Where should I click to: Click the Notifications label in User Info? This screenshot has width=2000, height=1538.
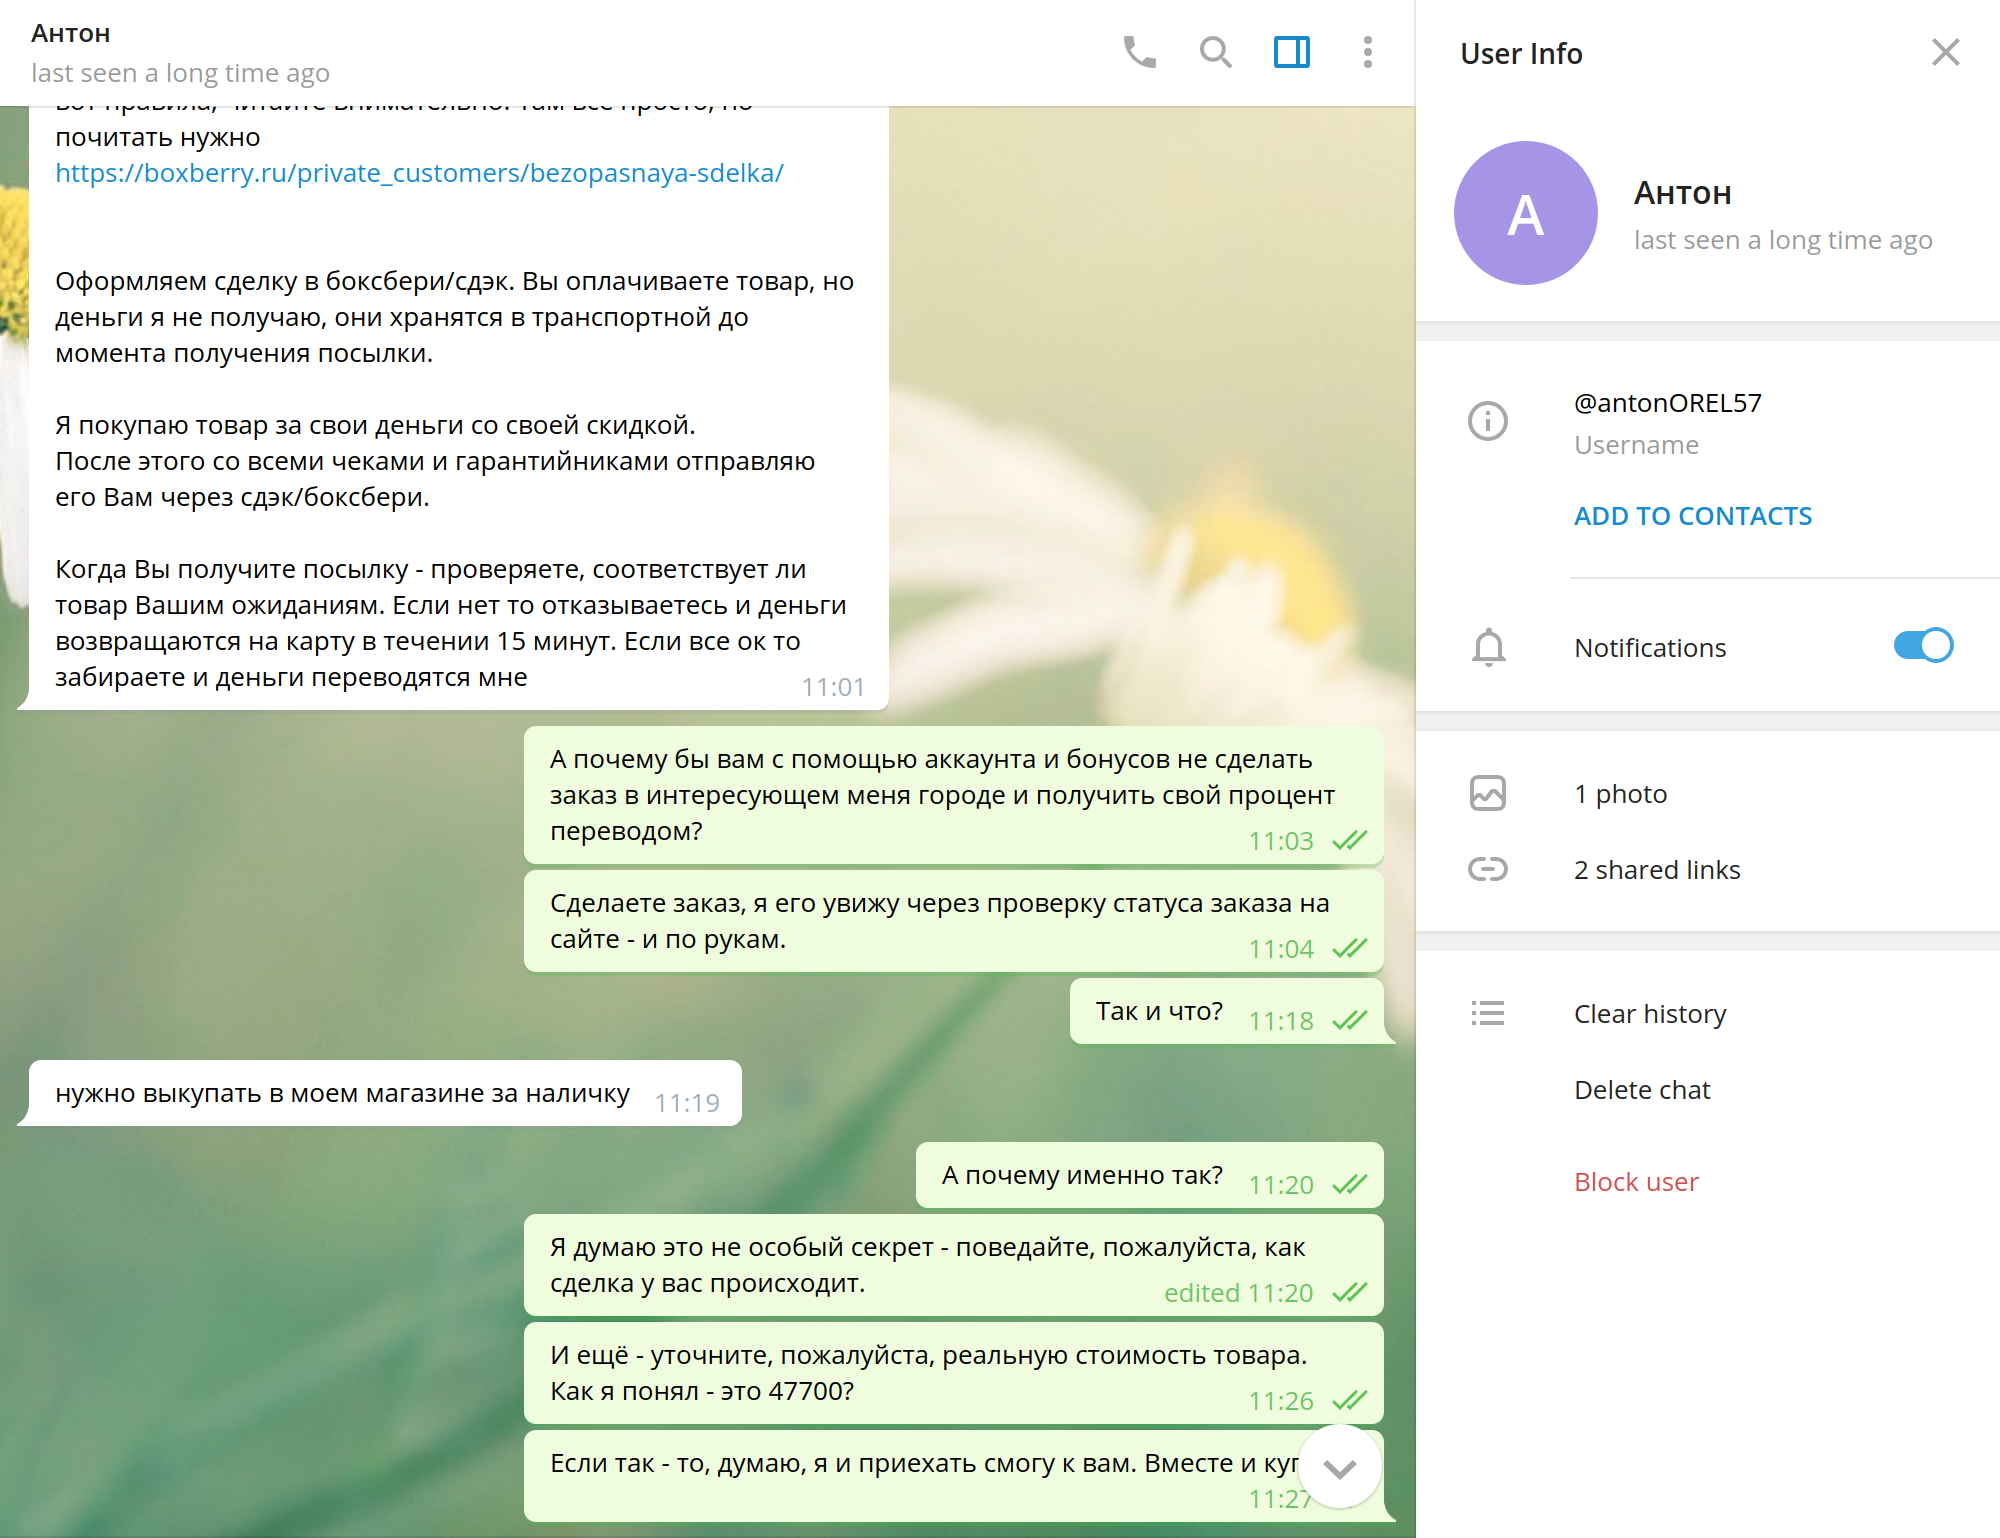pos(1650,648)
